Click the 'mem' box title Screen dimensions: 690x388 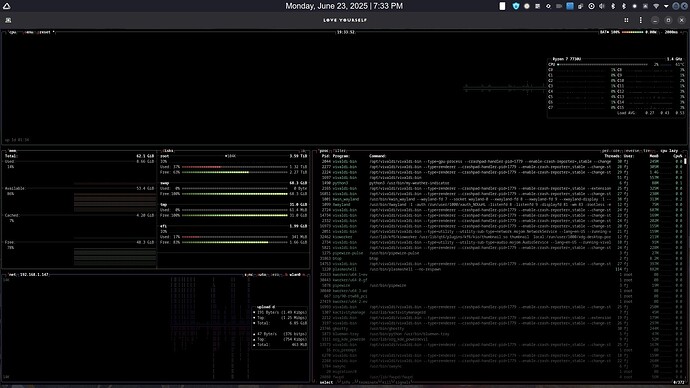[x=12, y=151]
